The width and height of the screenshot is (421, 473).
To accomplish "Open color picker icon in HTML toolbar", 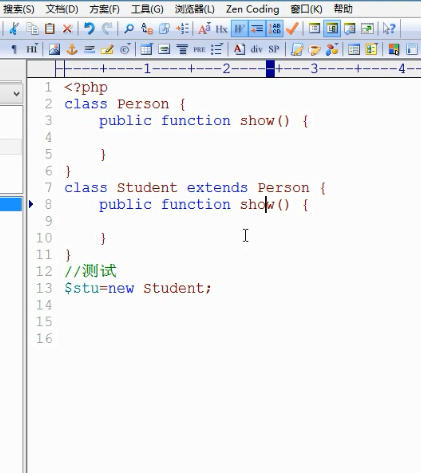I will [394, 50].
